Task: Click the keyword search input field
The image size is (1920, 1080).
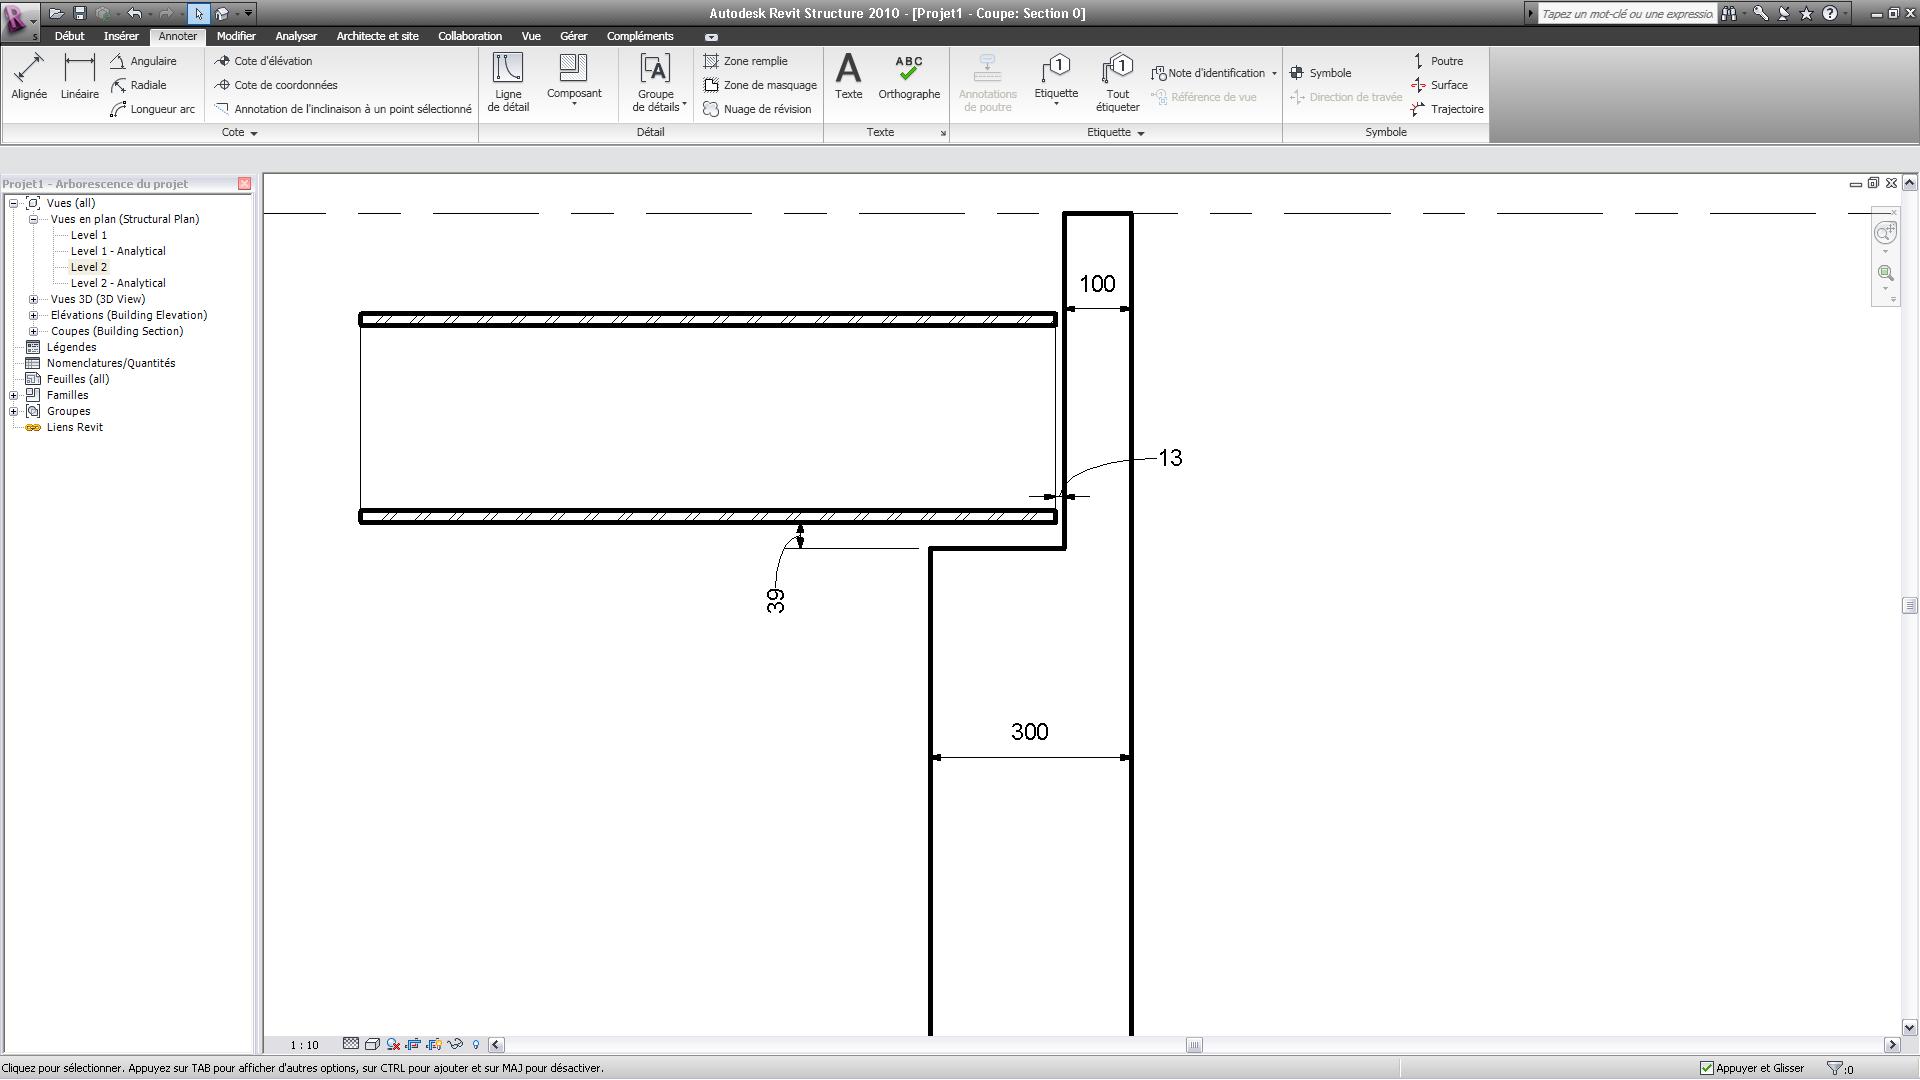Action: tap(1626, 13)
